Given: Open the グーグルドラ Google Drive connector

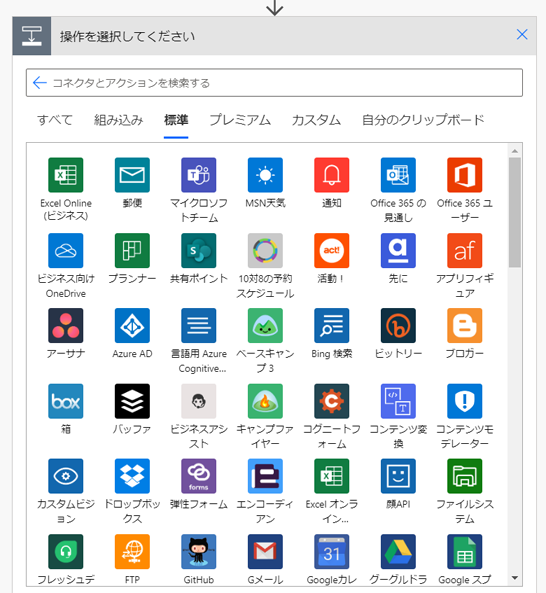Looking at the screenshot, I should tap(398, 552).
